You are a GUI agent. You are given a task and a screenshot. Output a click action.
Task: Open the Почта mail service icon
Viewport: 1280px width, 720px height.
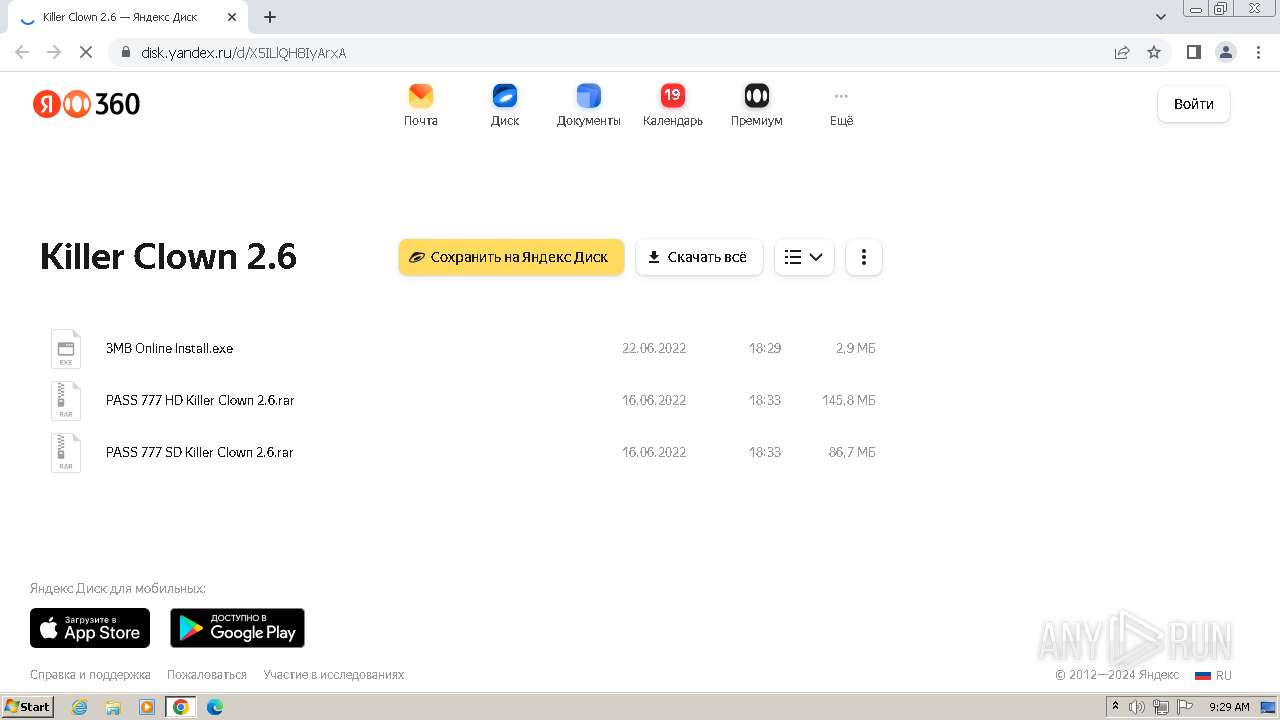click(x=421, y=96)
